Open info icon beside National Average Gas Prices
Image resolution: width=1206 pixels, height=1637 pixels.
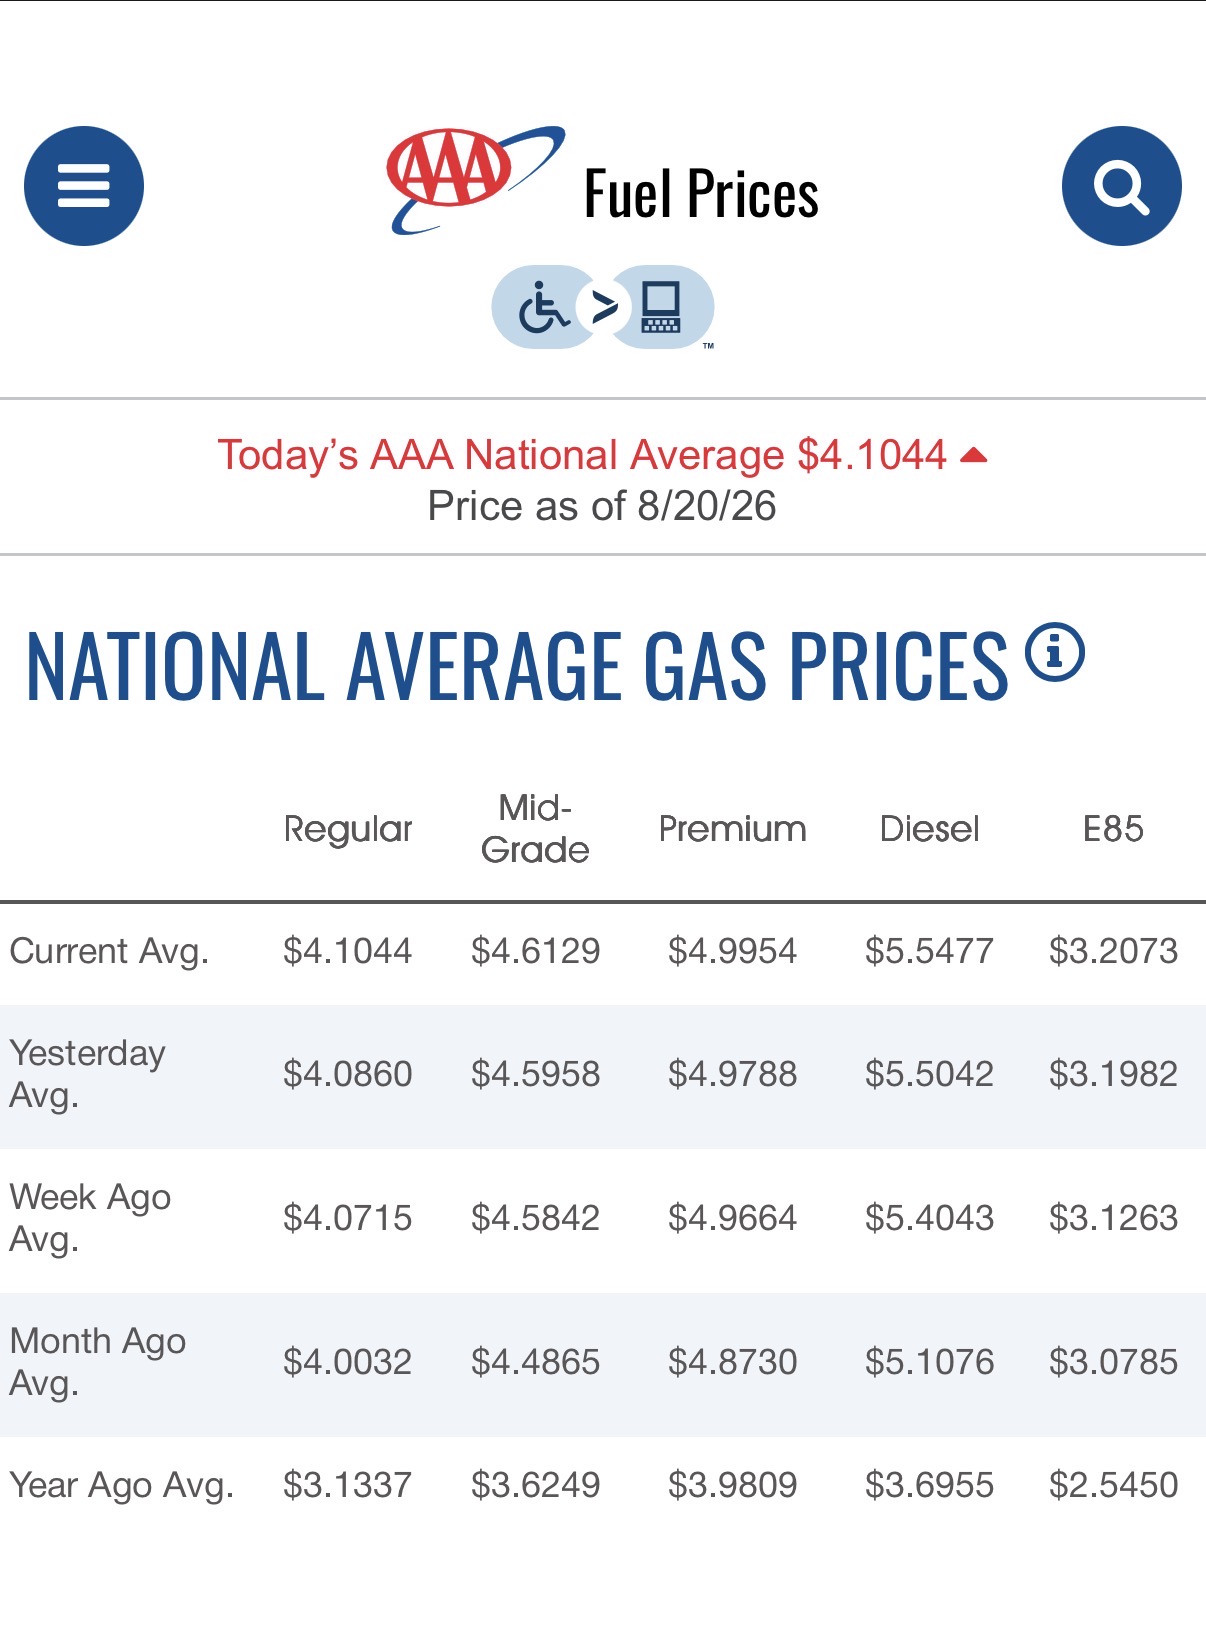click(1055, 652)
